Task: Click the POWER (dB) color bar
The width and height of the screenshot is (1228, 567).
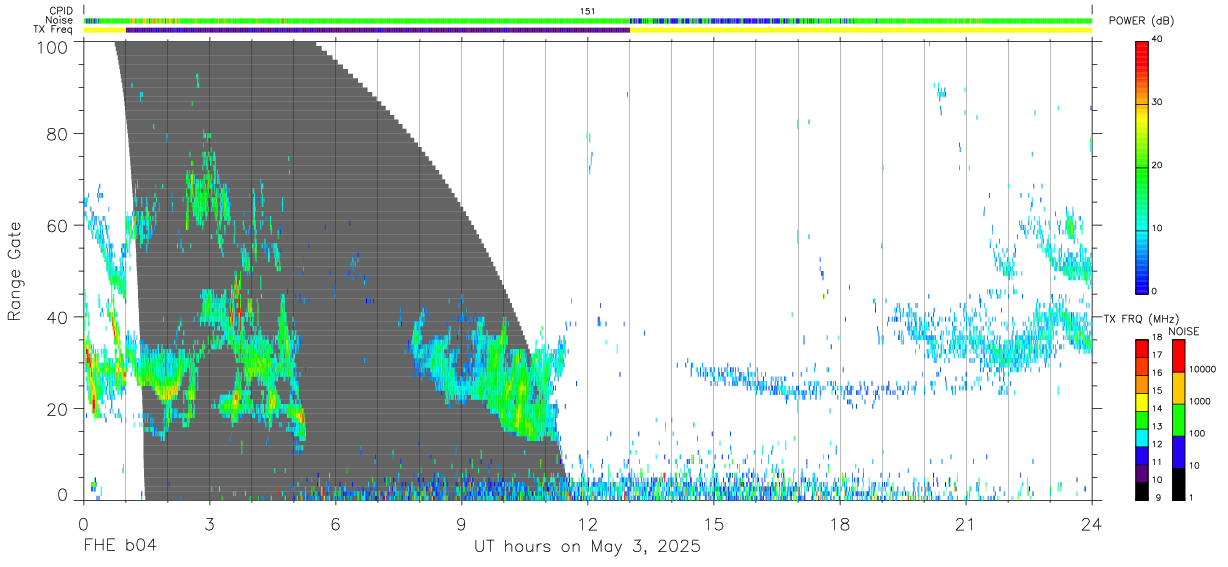Action: click(x=1142, y=166)
